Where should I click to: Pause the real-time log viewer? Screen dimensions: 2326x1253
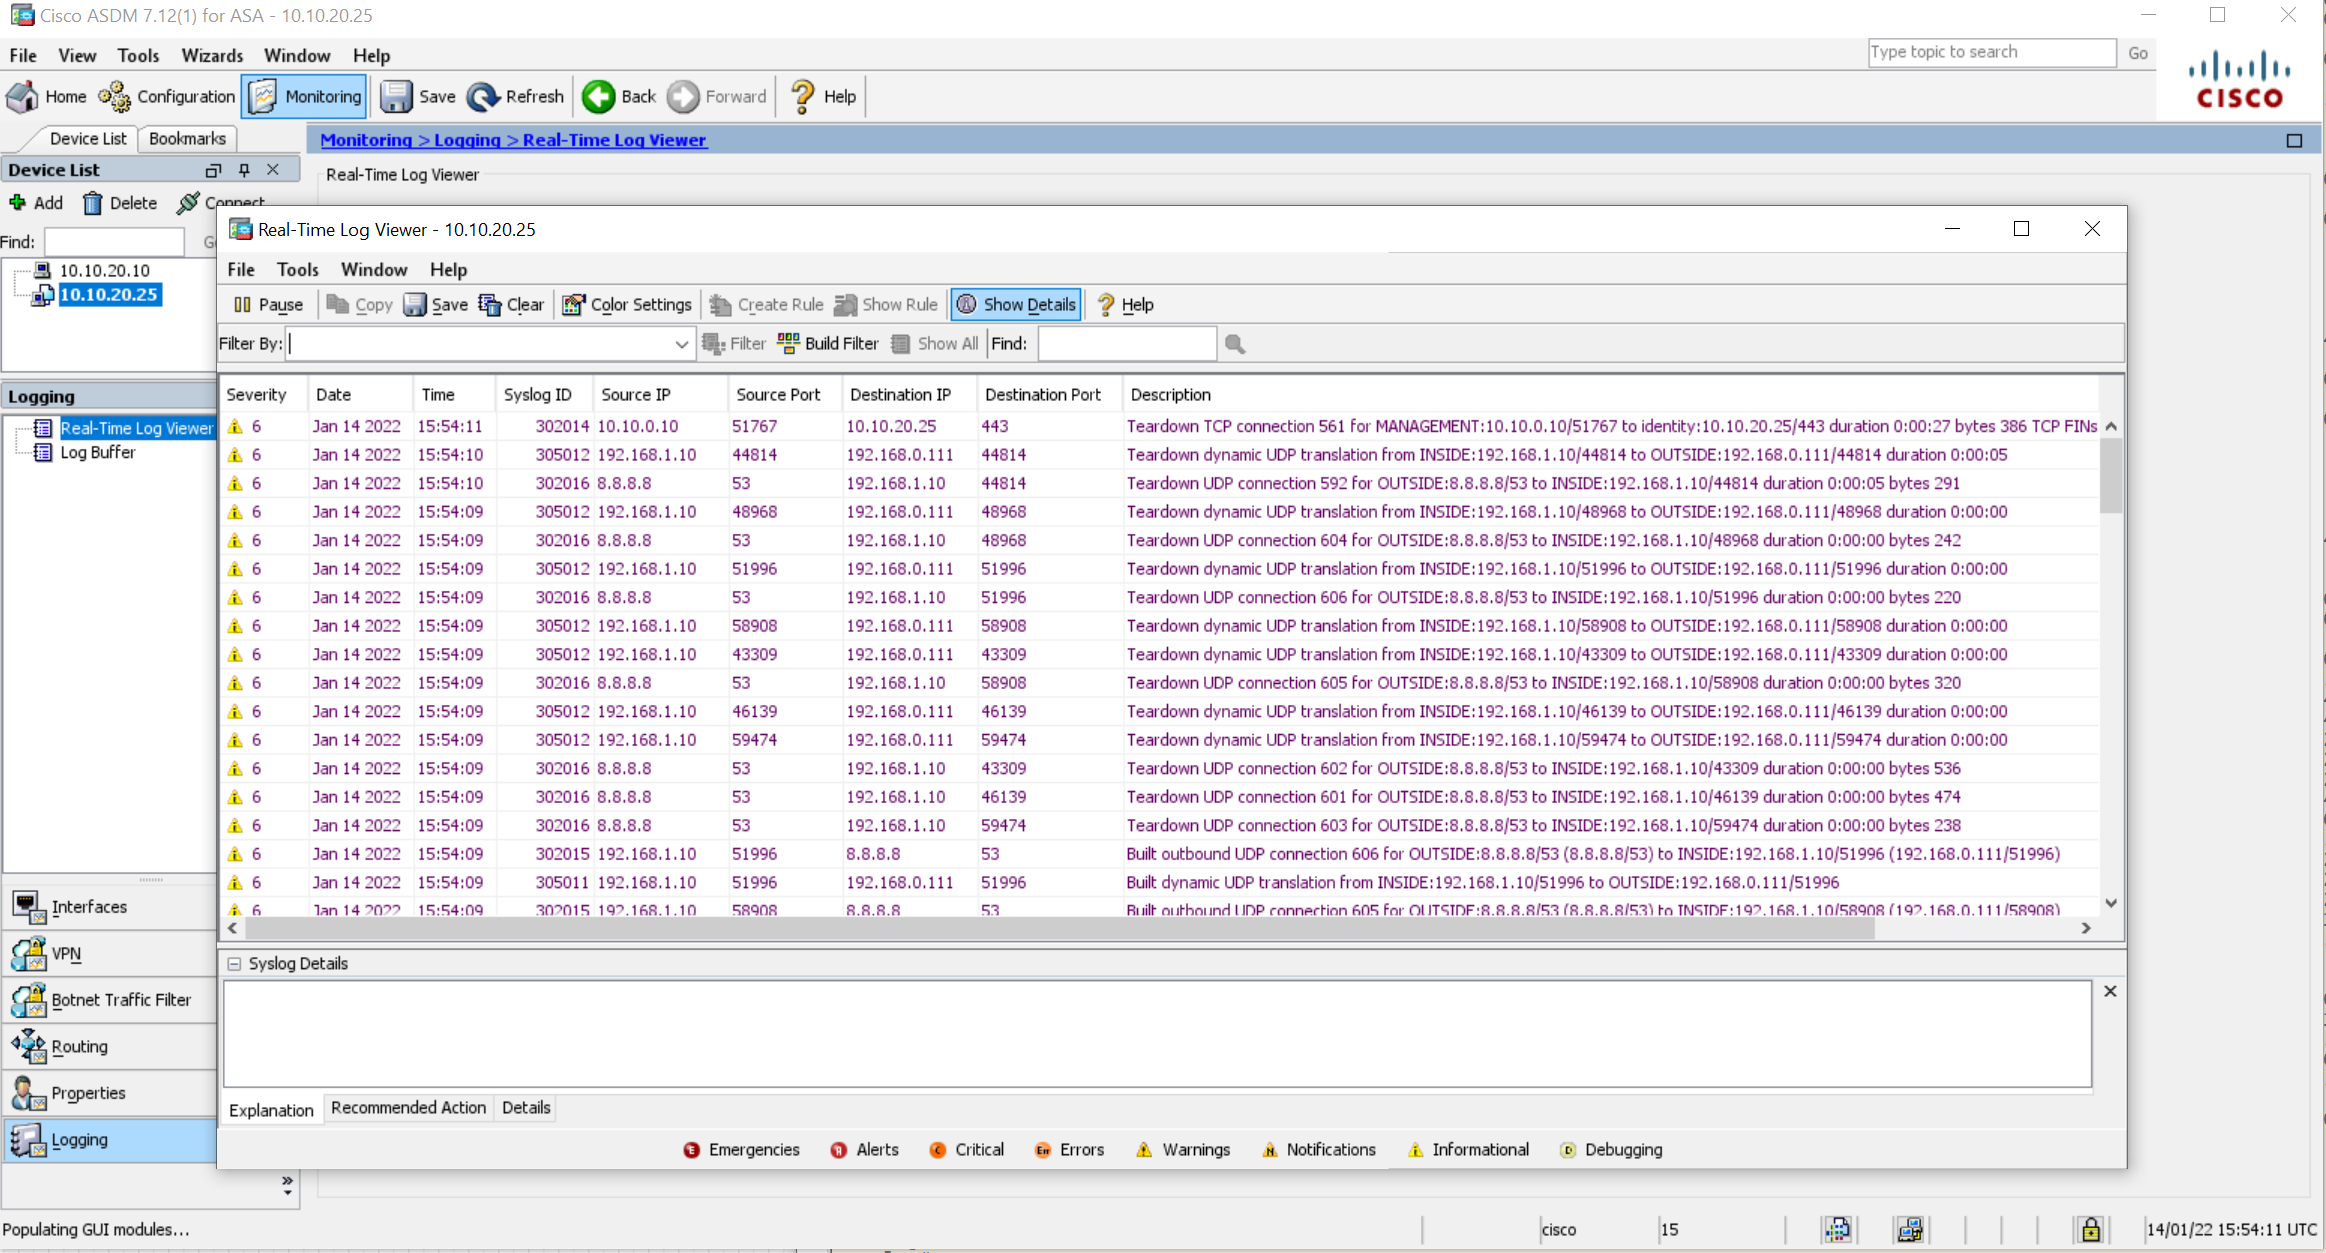(267, 305)
